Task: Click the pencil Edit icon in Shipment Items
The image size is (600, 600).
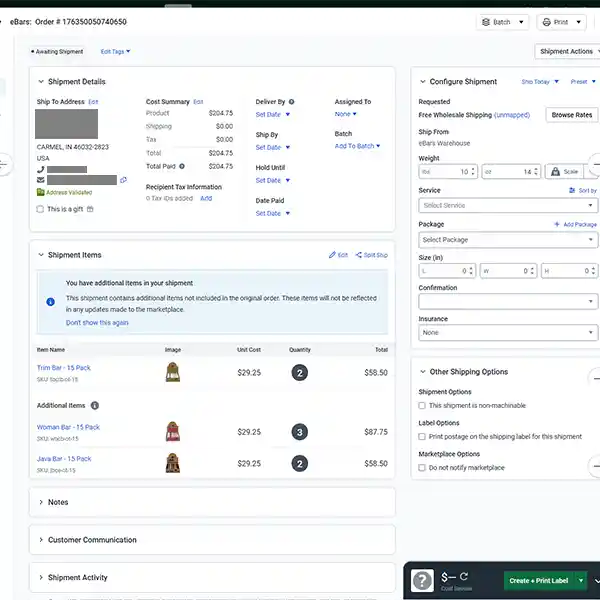Action: click(x=332, y=255)
